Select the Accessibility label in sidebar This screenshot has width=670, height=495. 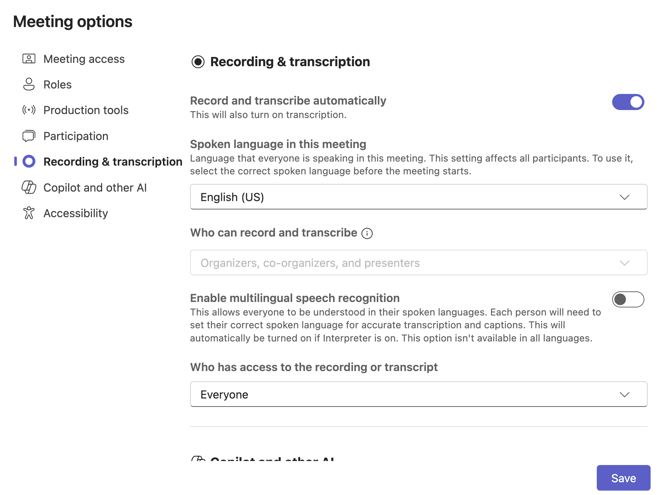point(75,213)
